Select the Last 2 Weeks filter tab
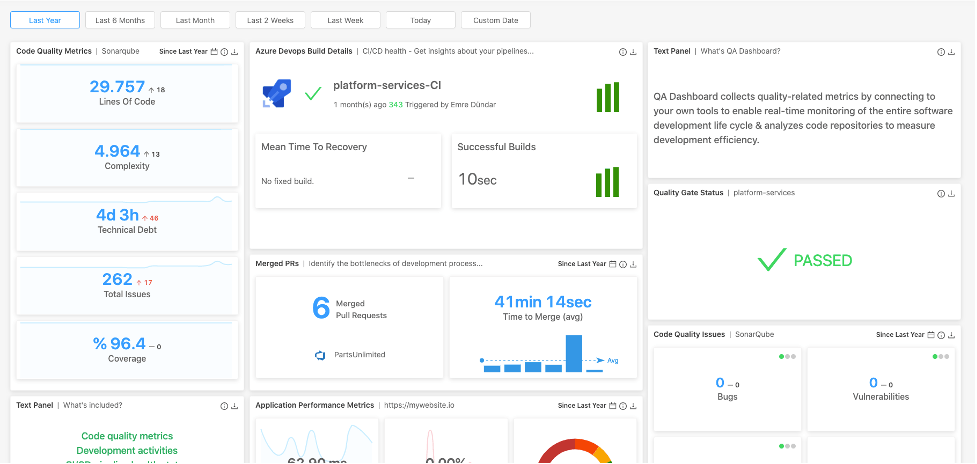Viewport: 977px width, 464px height. [x=270, y=20]
